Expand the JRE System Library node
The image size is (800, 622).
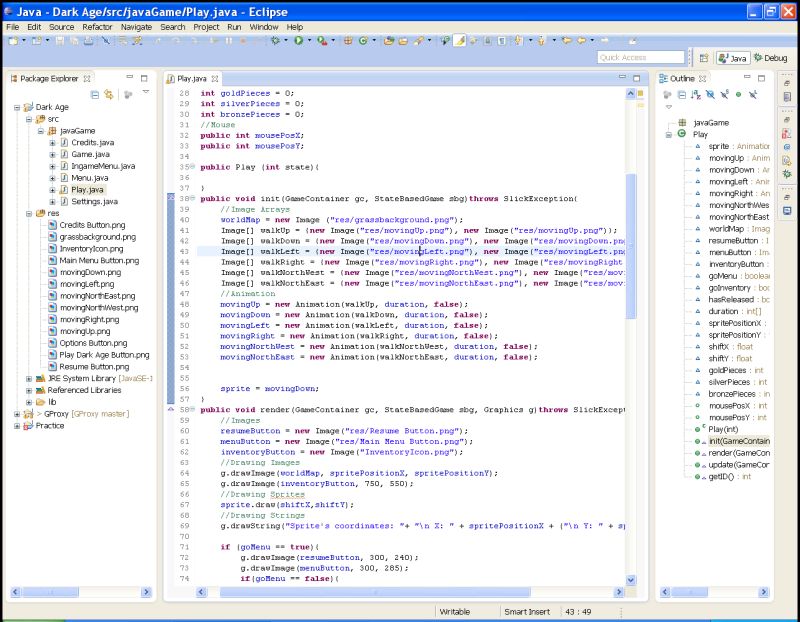click(28, 378)
